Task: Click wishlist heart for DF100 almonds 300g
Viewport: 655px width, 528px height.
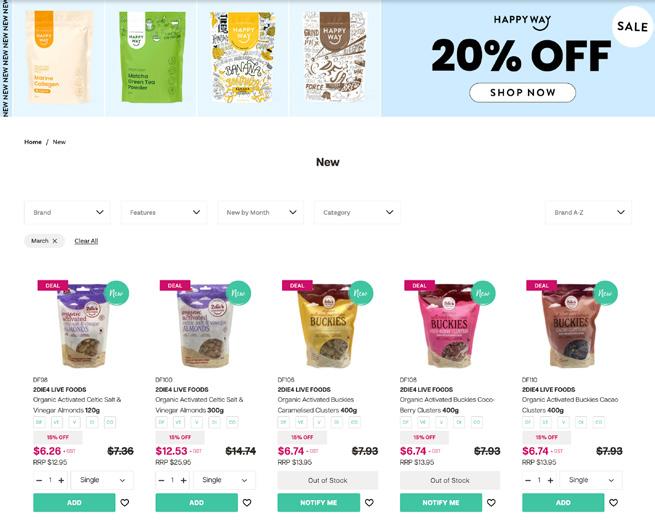Action: click(x=247, y=503)
